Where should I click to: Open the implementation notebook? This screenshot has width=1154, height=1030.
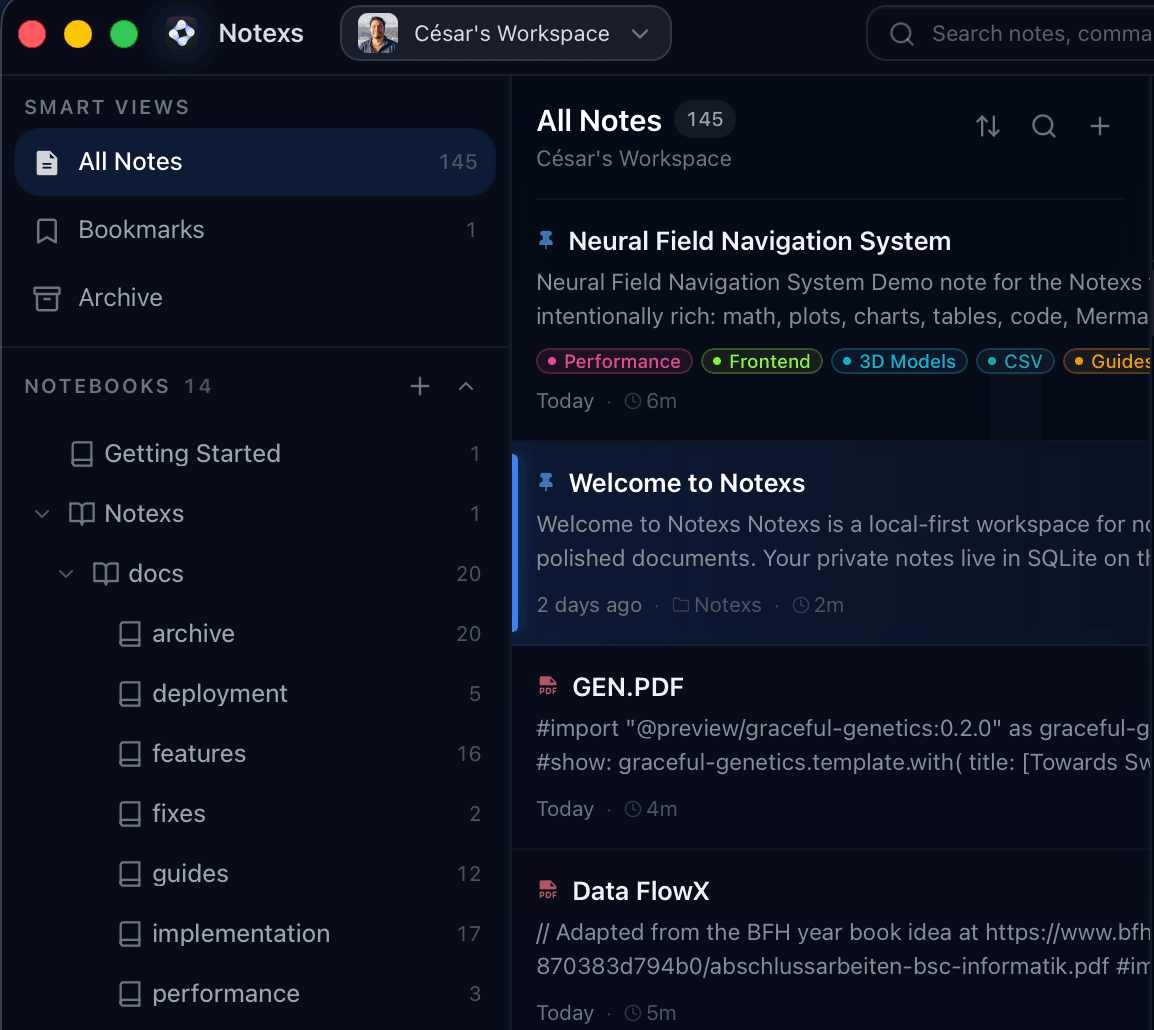[x=255, y=934]
